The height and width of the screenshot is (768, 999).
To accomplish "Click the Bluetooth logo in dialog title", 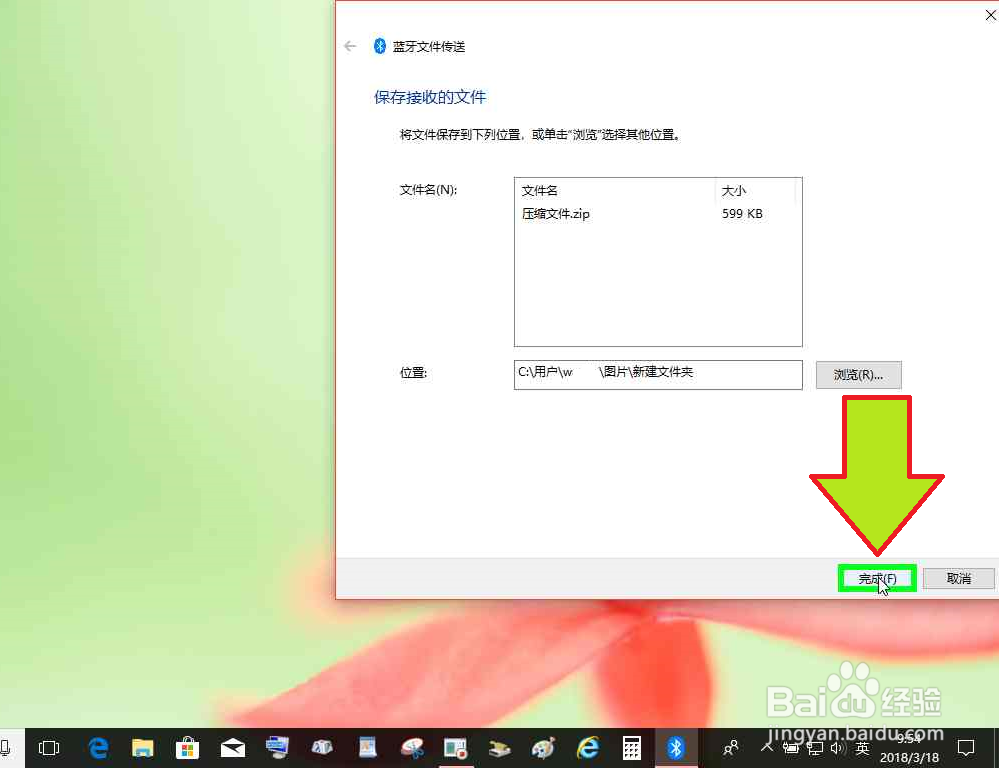I will (x=380, y=46).
